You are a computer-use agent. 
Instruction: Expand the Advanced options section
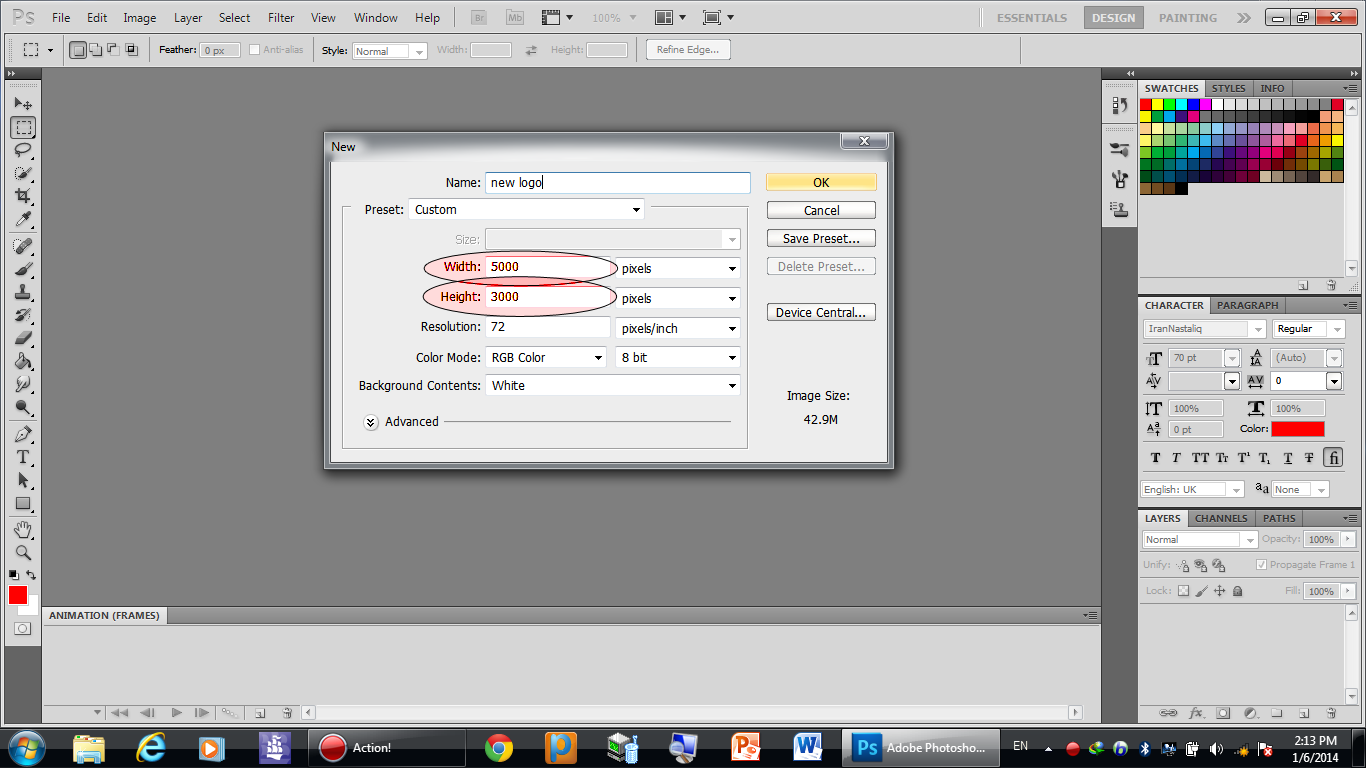click(371, 422)
